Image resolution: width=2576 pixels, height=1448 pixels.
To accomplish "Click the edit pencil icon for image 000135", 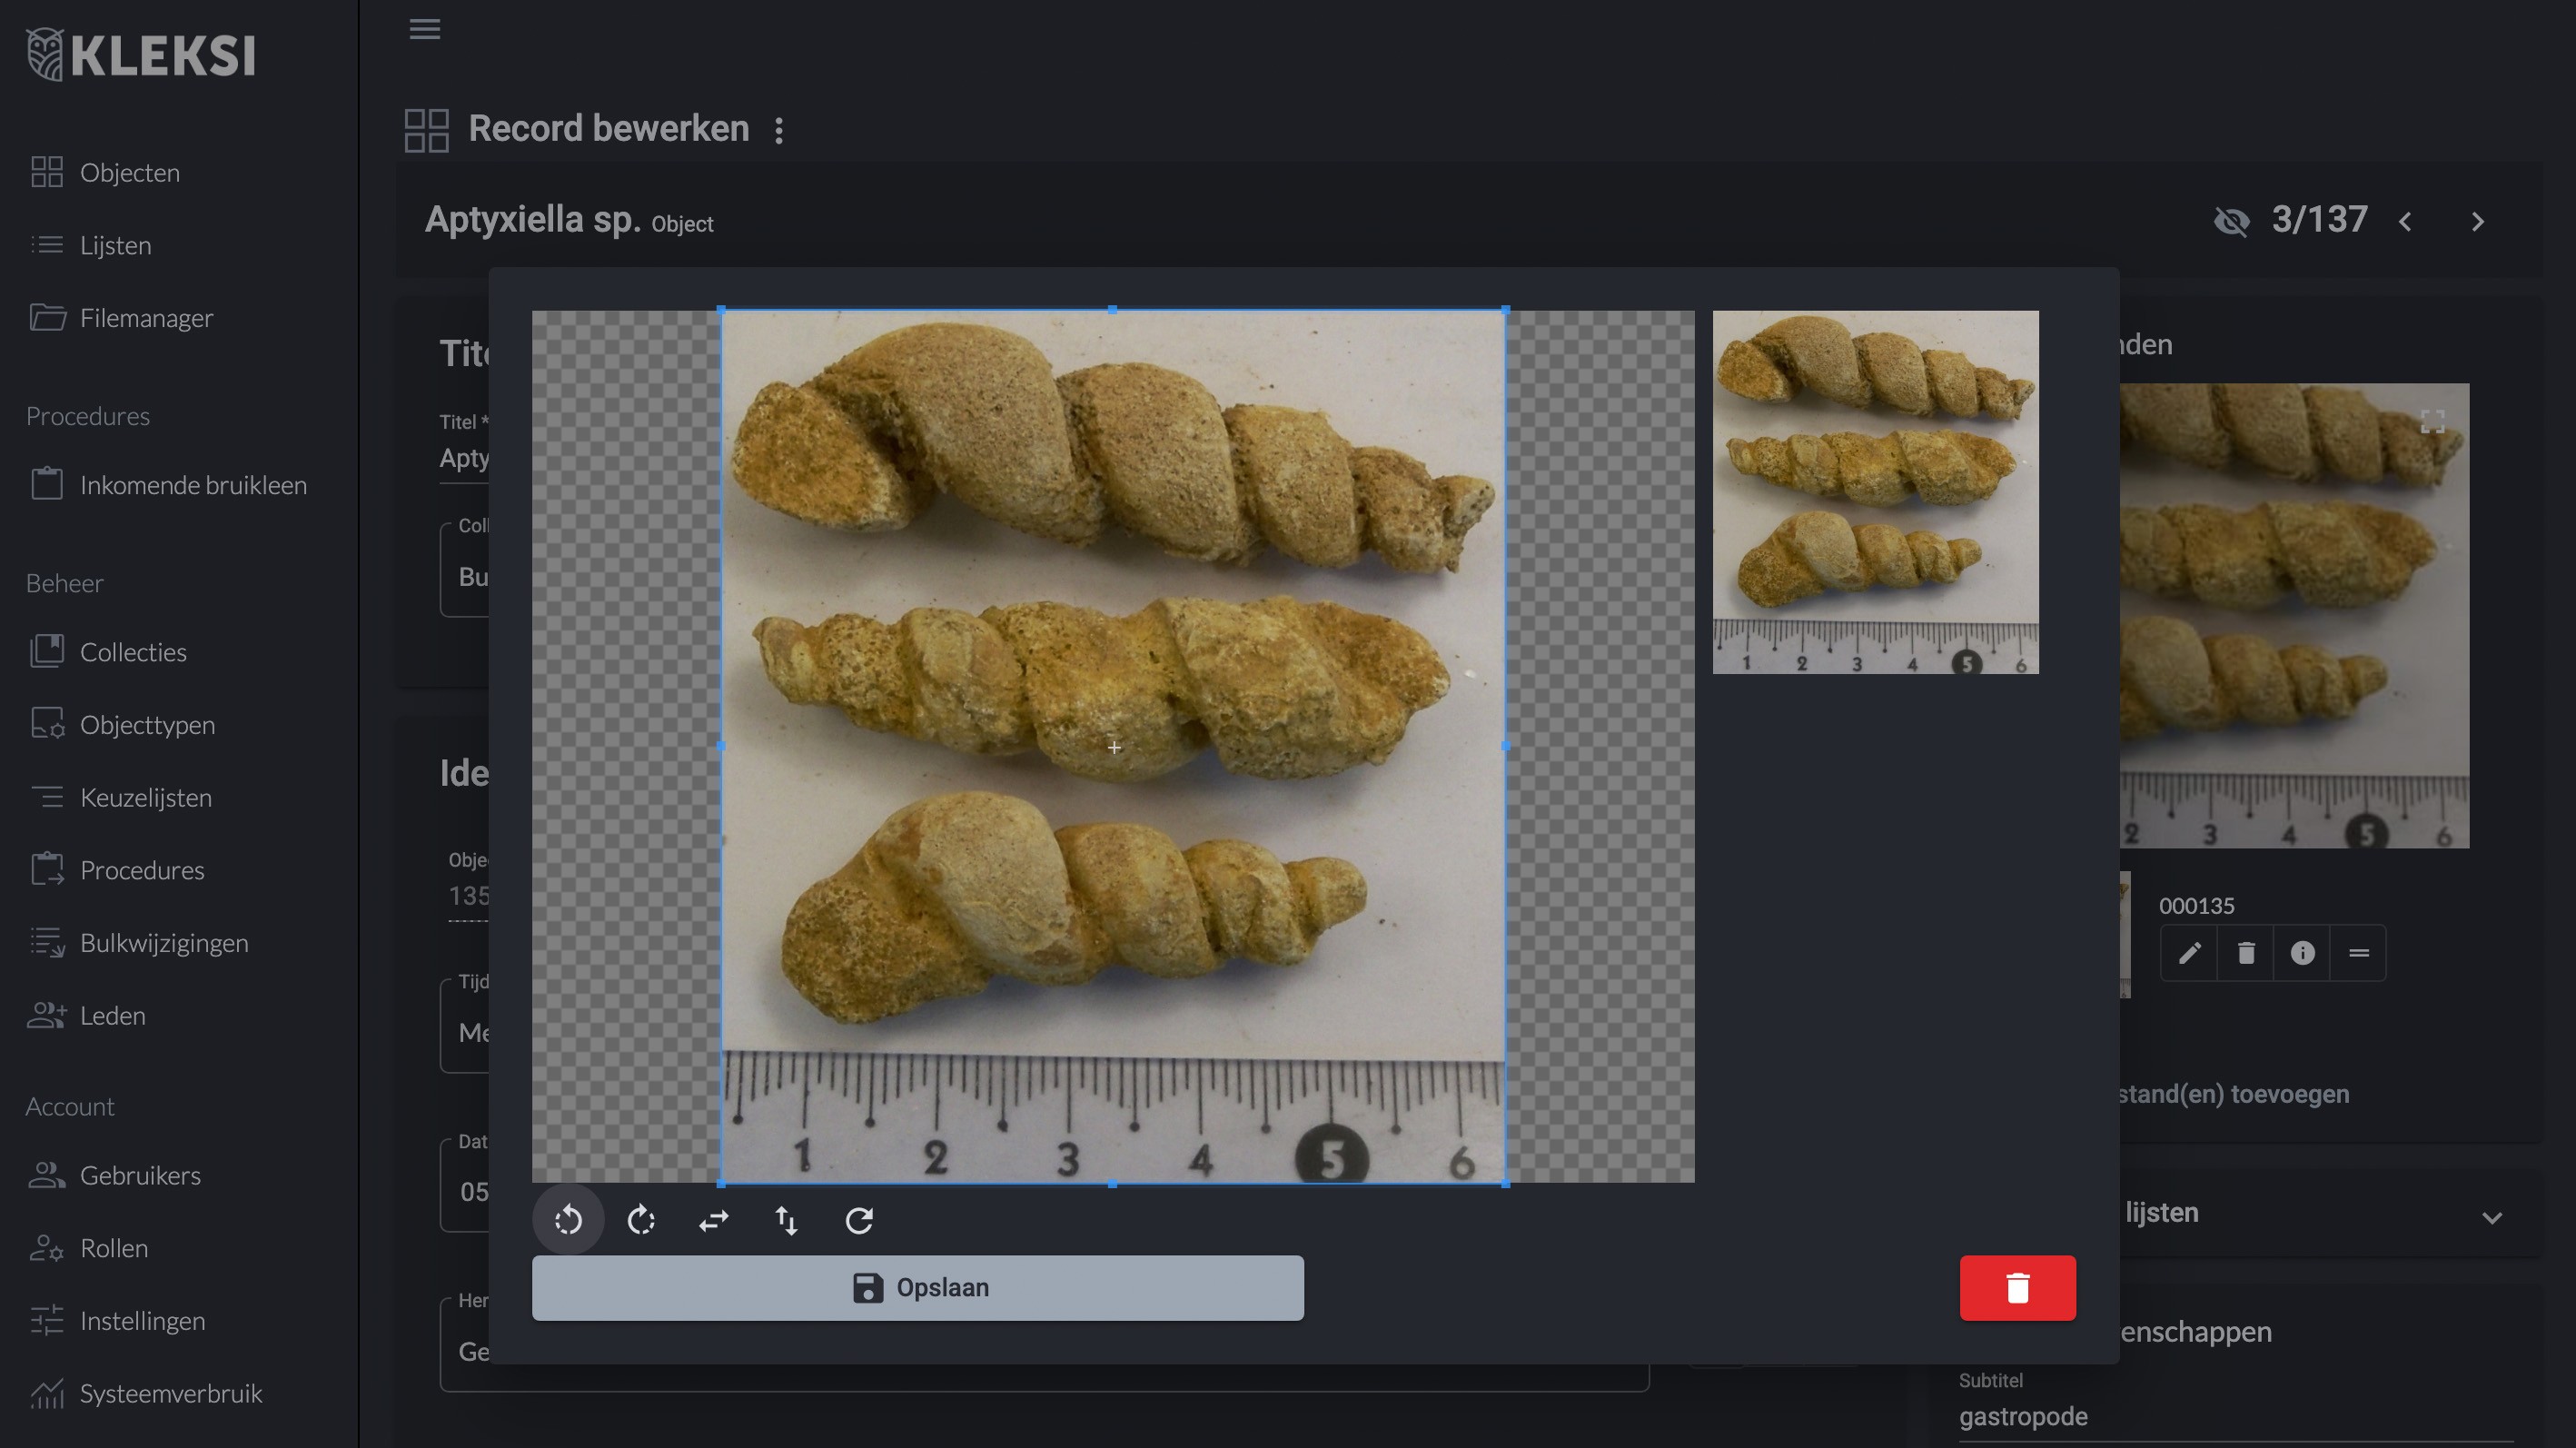I will (2188, 952).
